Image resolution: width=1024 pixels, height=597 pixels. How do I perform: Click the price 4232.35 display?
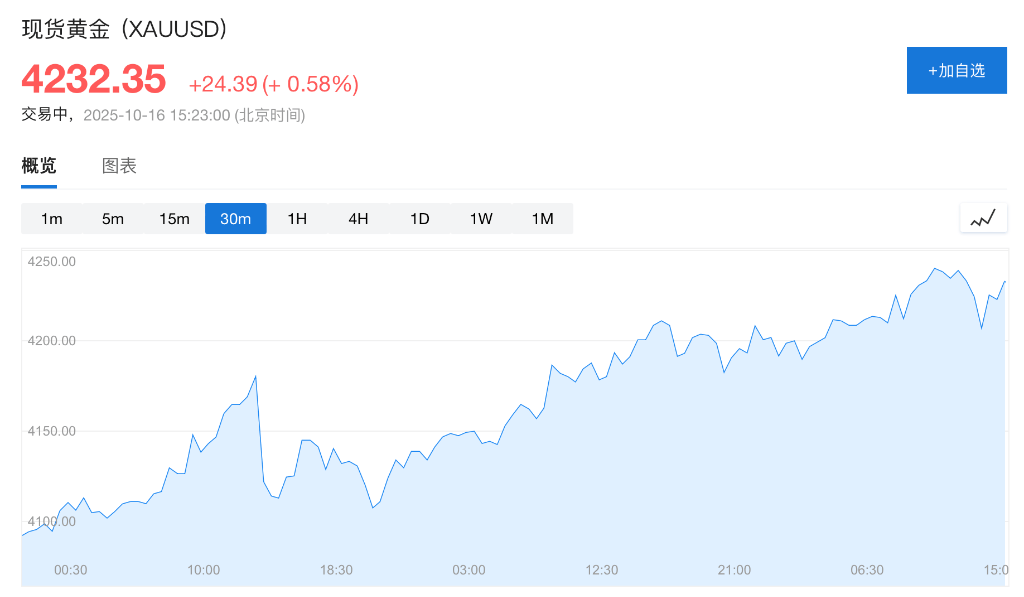[94, 79]
